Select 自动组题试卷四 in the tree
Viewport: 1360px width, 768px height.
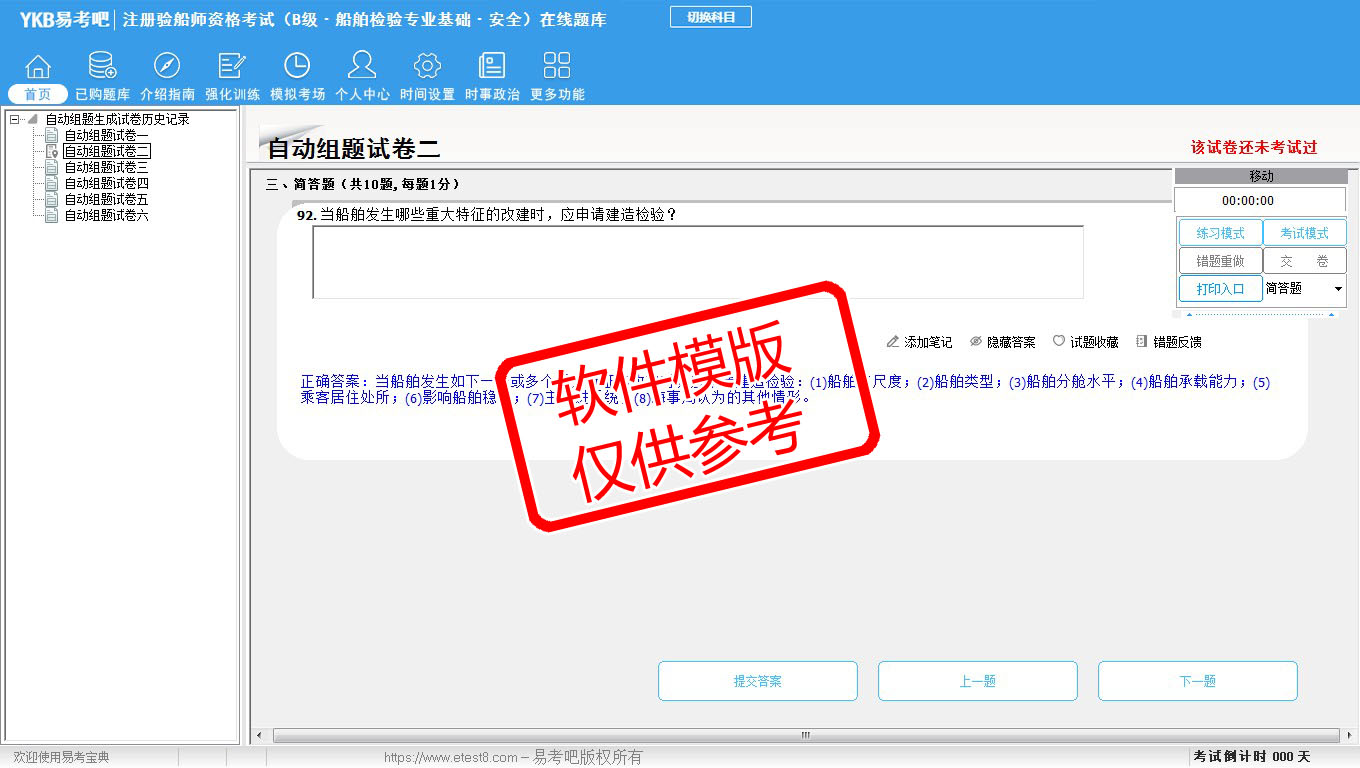106,184
